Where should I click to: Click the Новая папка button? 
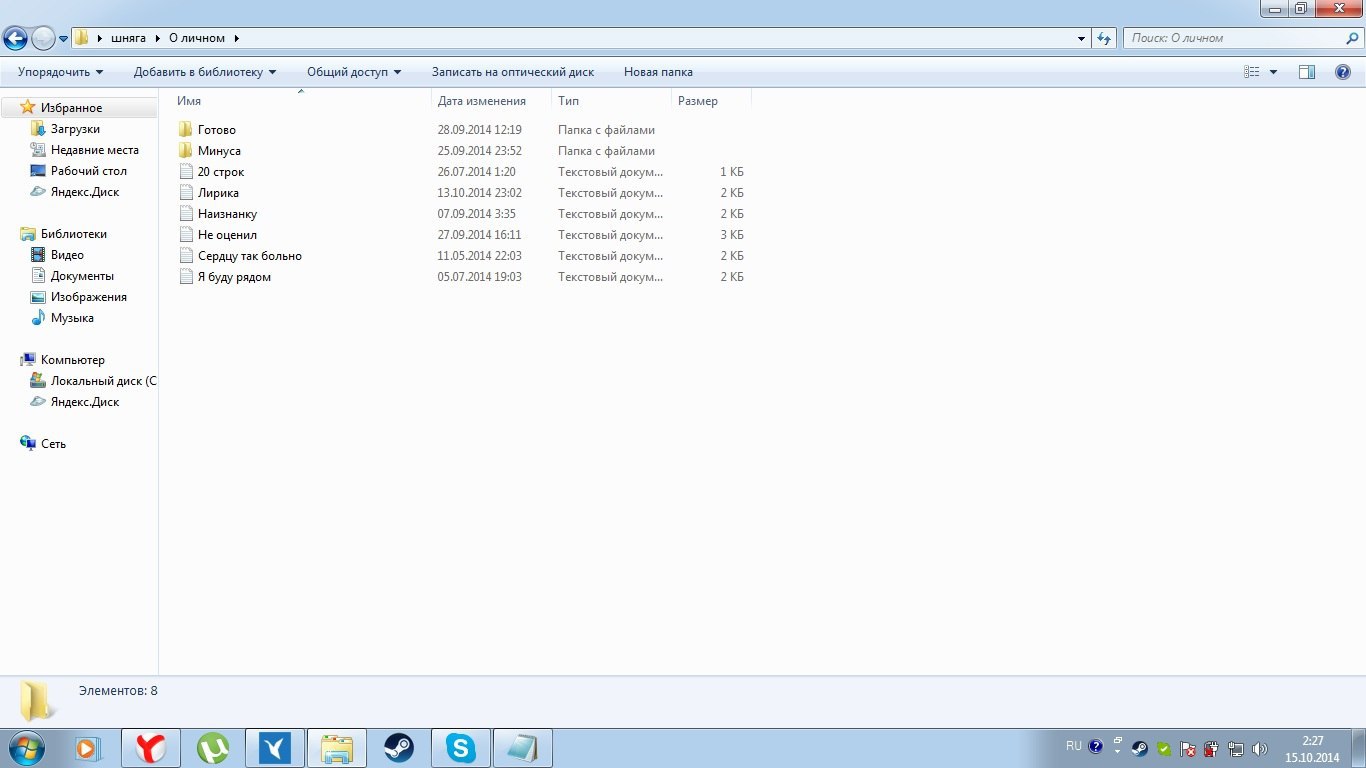pos(658,72)
